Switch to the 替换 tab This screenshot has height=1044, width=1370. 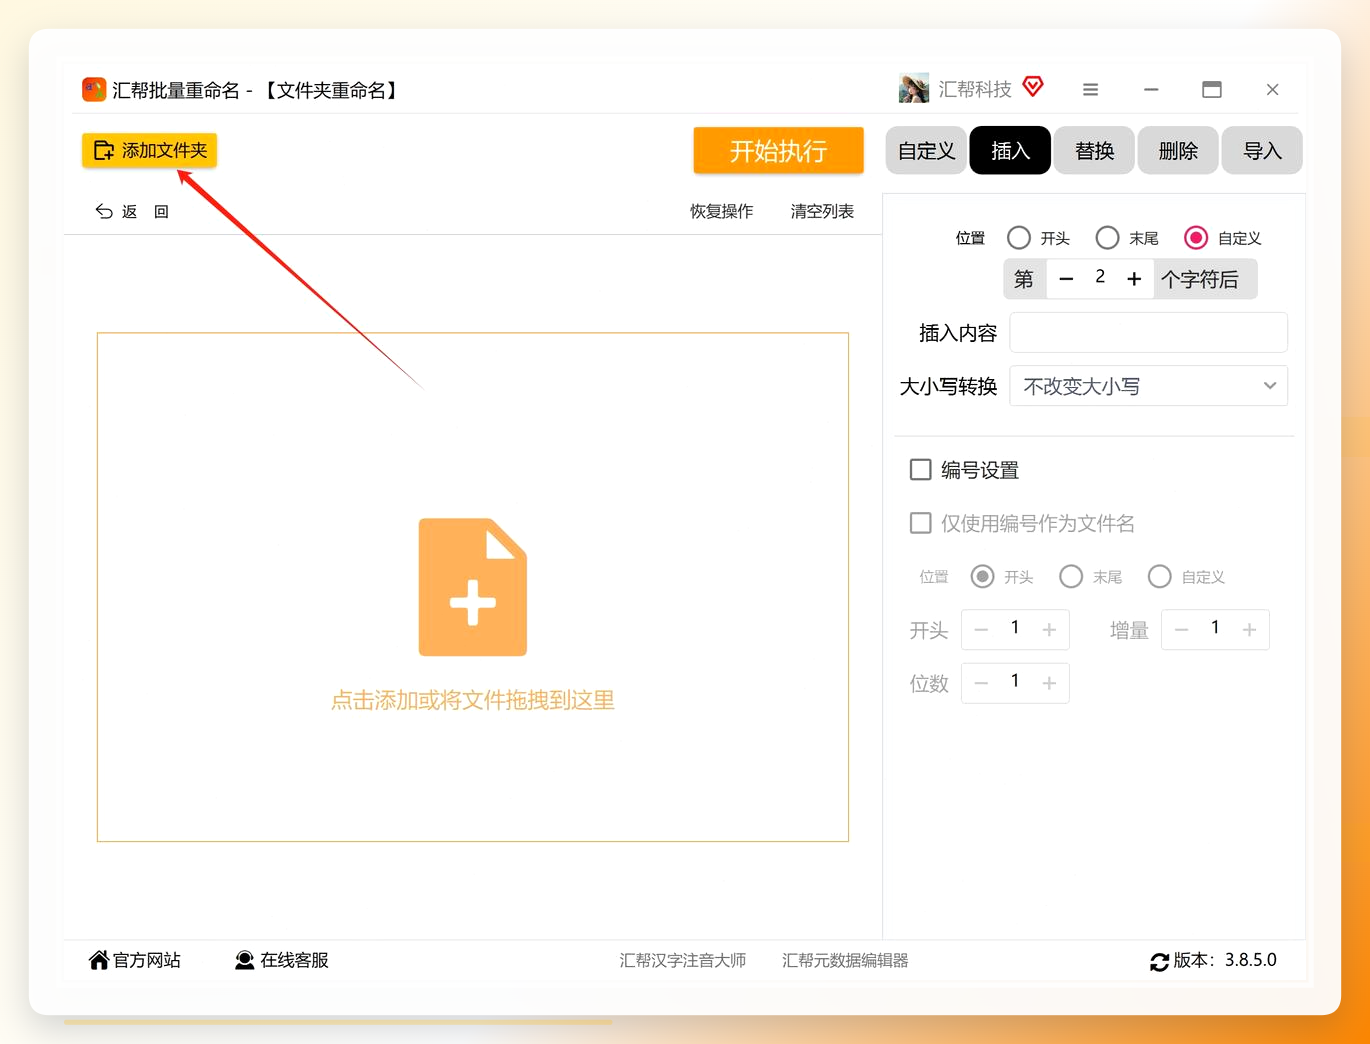tap(1094, 151)
